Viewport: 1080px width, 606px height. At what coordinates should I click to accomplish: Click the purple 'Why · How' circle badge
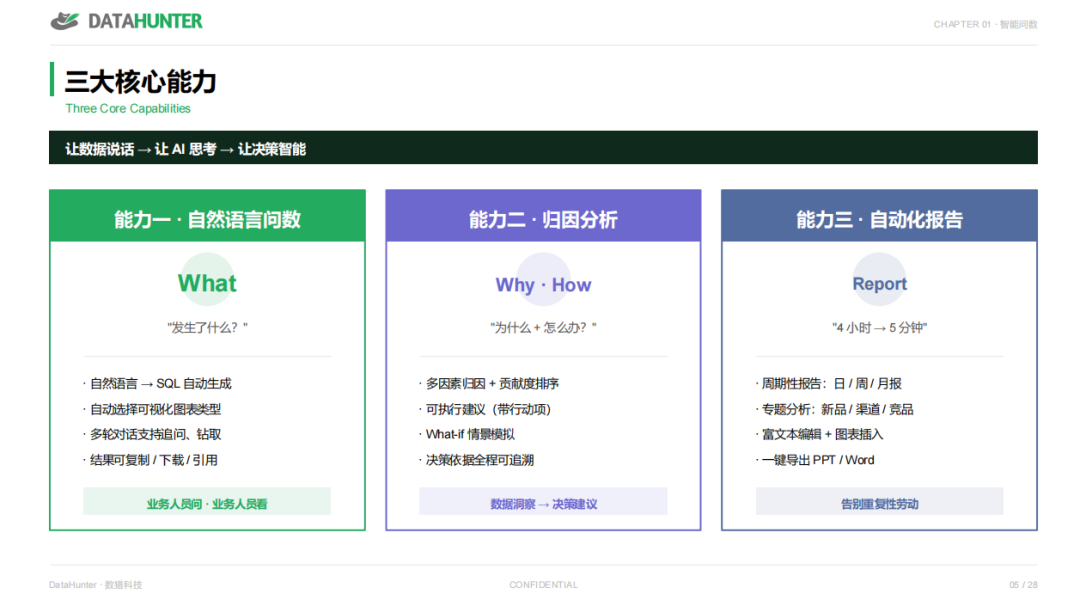point(543,280)
